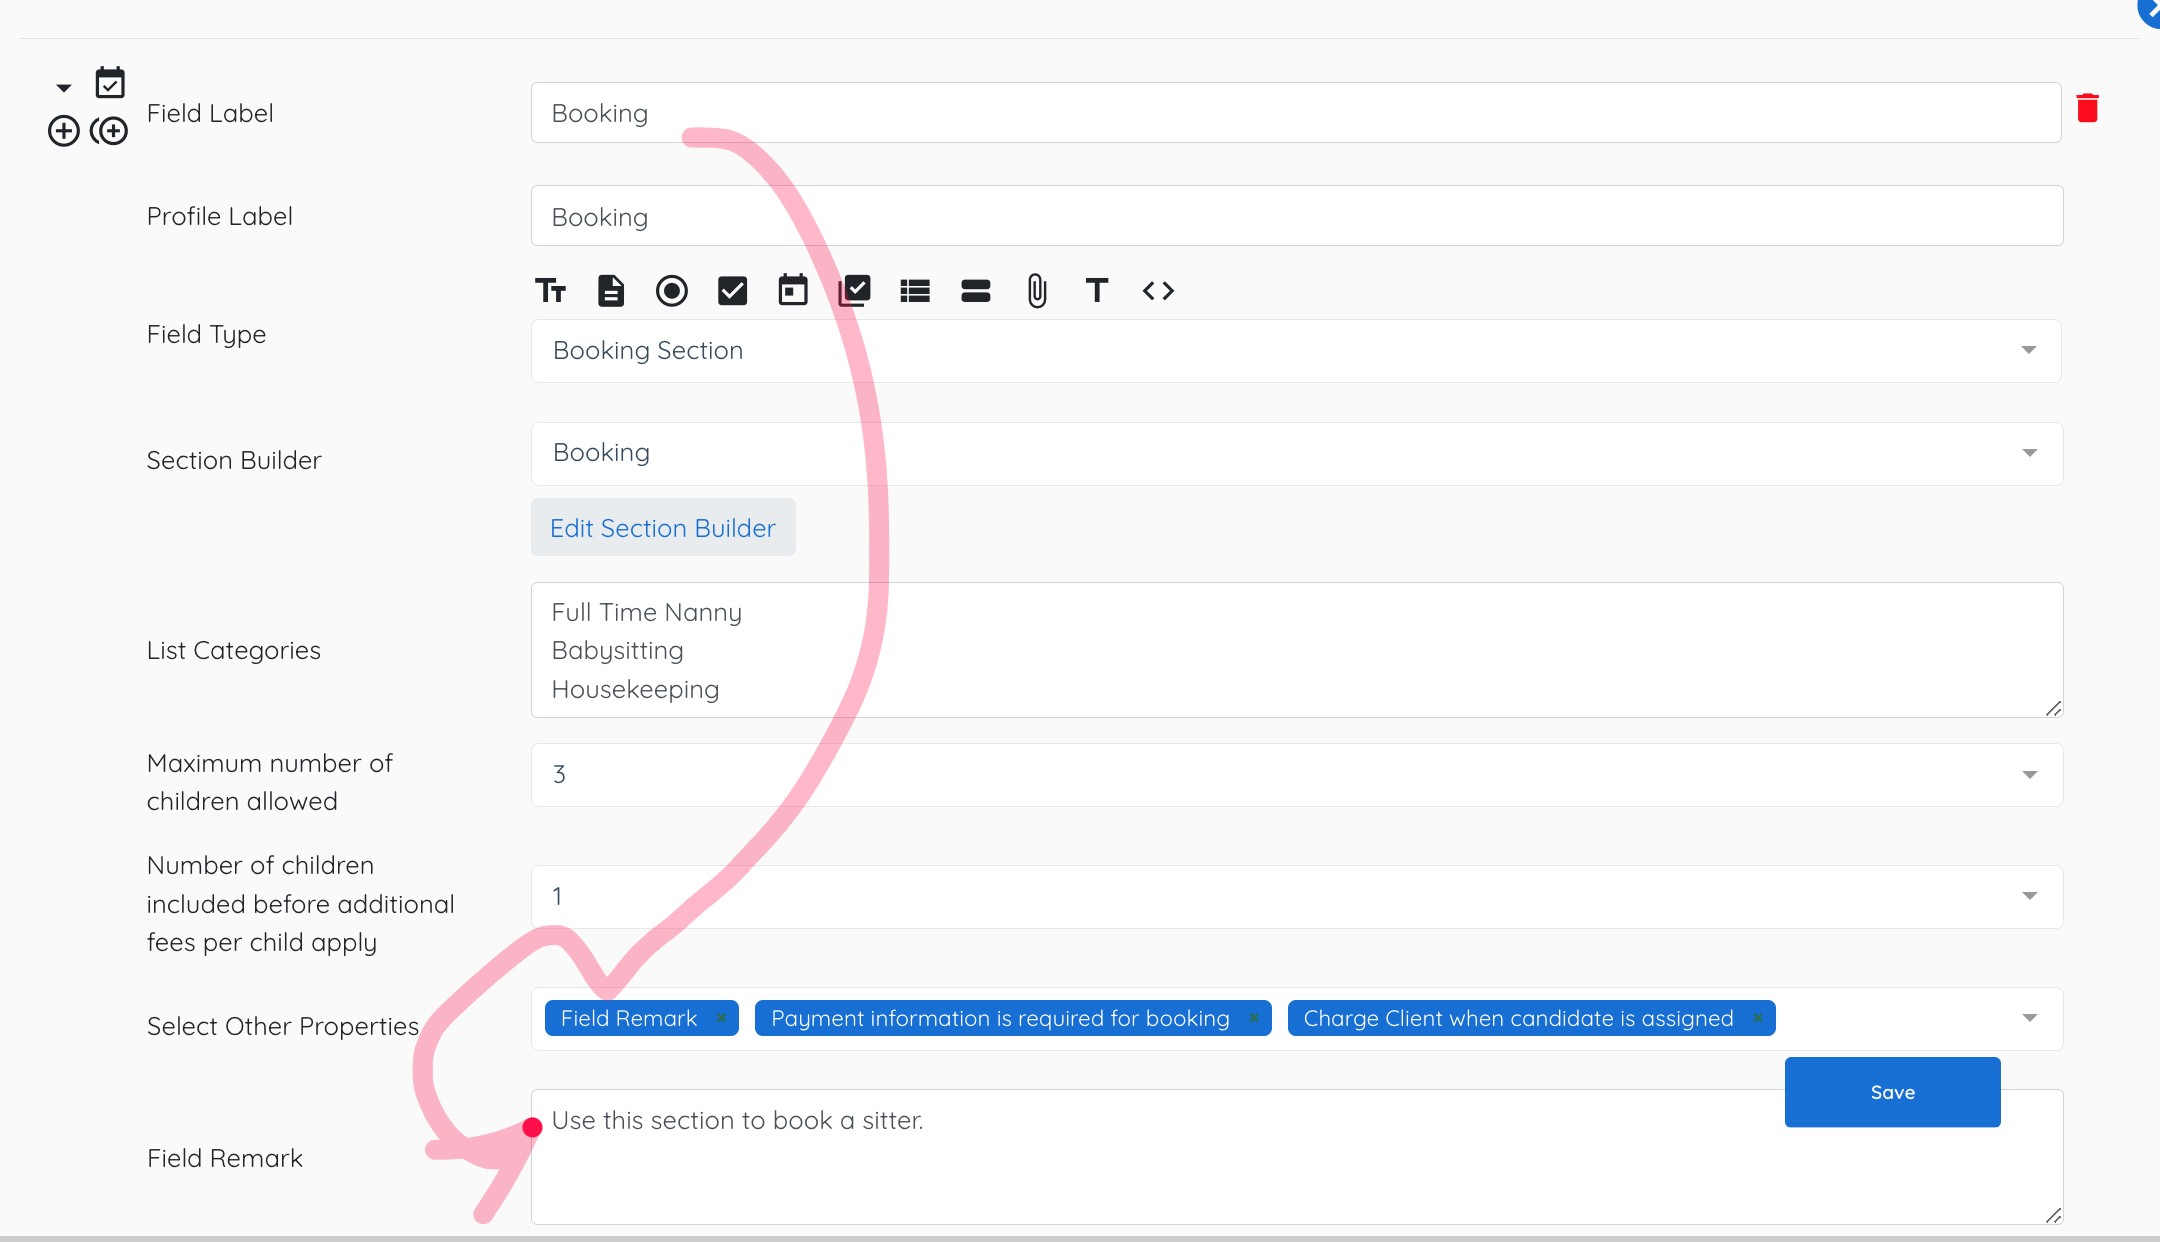Save the field settings
The height and width of the screenshot is (1242, 2160).
1892,1092
